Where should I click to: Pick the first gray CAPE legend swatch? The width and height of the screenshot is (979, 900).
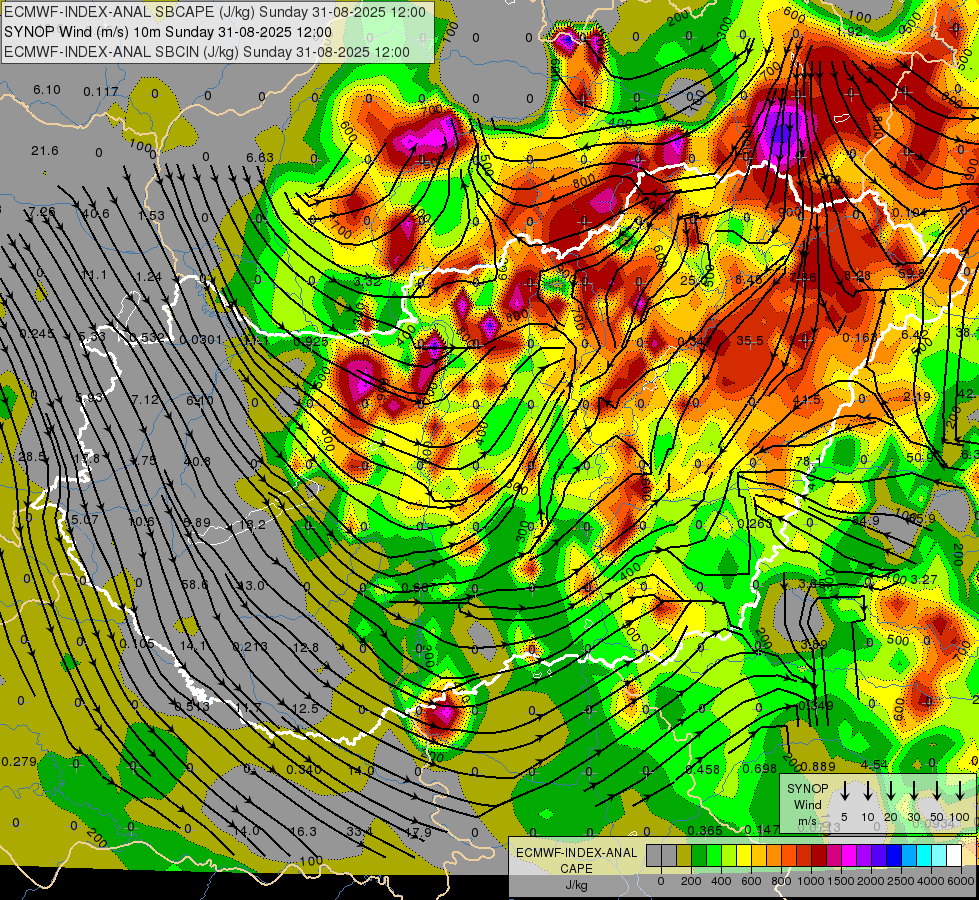pos(654,856)
